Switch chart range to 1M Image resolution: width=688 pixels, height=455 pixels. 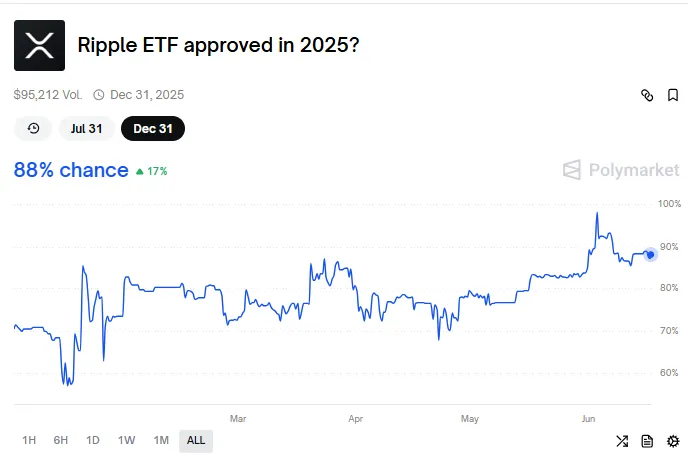[x=160, y=440]
